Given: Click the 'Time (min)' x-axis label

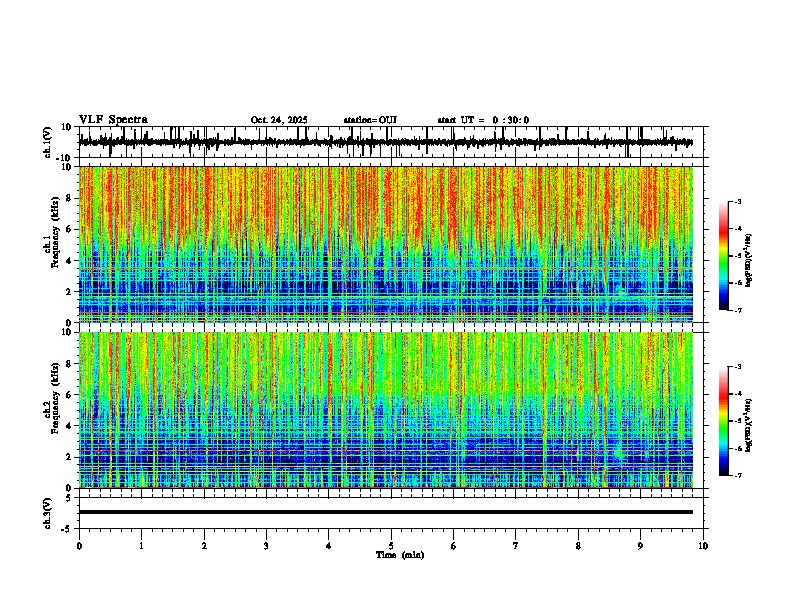Looking at the screenshot, I should pos(400,555).
